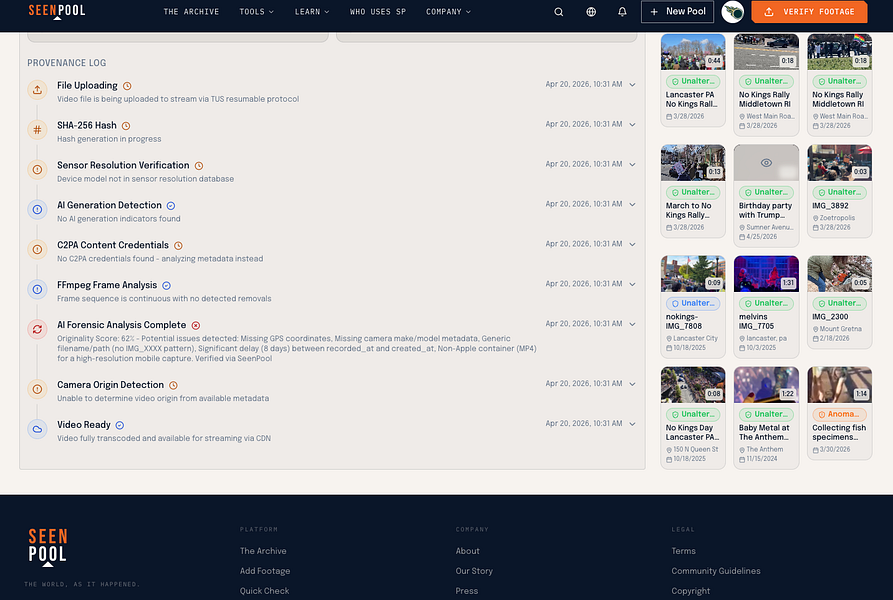The width and height of the screenshot is (893, 600).
Task: Click status icon beside Camera Origin Detection
Action: [x=173, y=385]
